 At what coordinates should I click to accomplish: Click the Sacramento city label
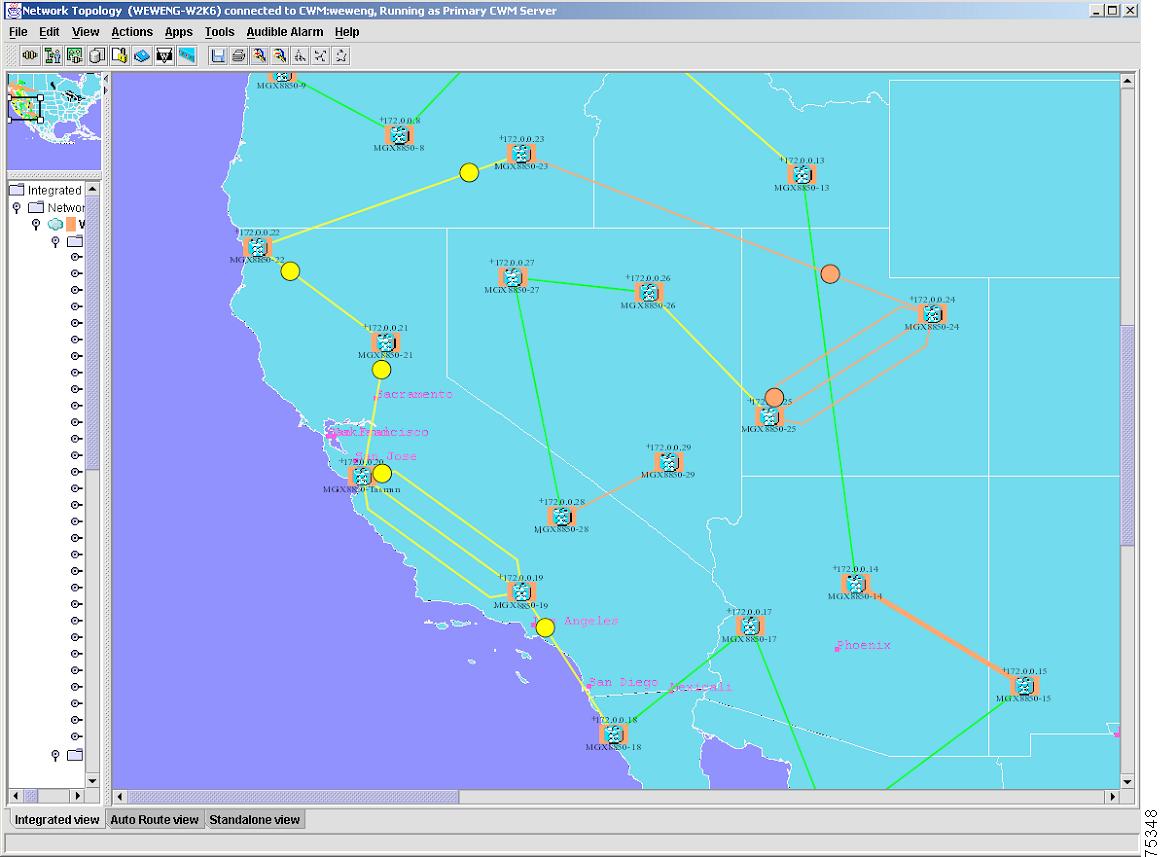coord(415,394)
